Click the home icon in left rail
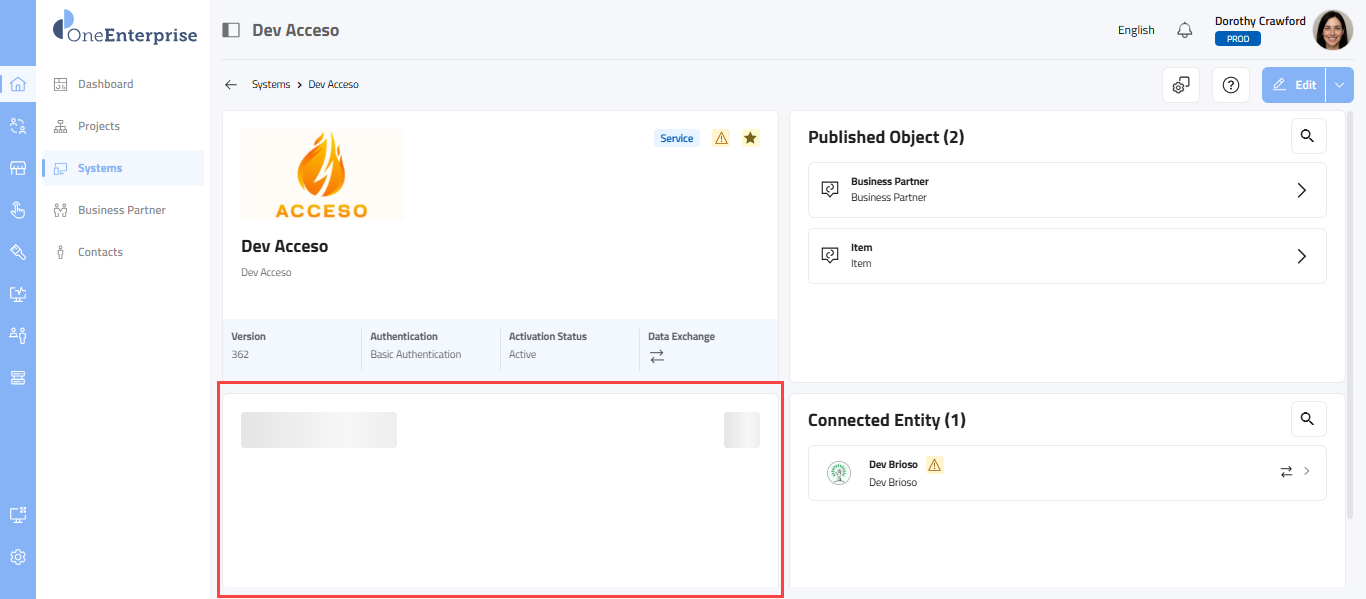The image size is (1366, 599). [x=18, y=84]
